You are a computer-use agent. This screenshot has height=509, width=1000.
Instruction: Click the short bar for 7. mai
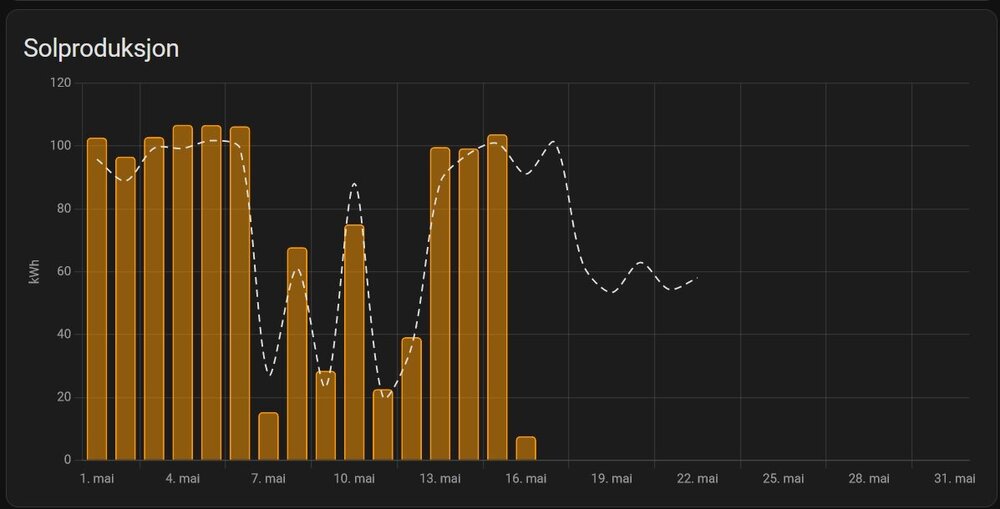click(x=268, y=437)
